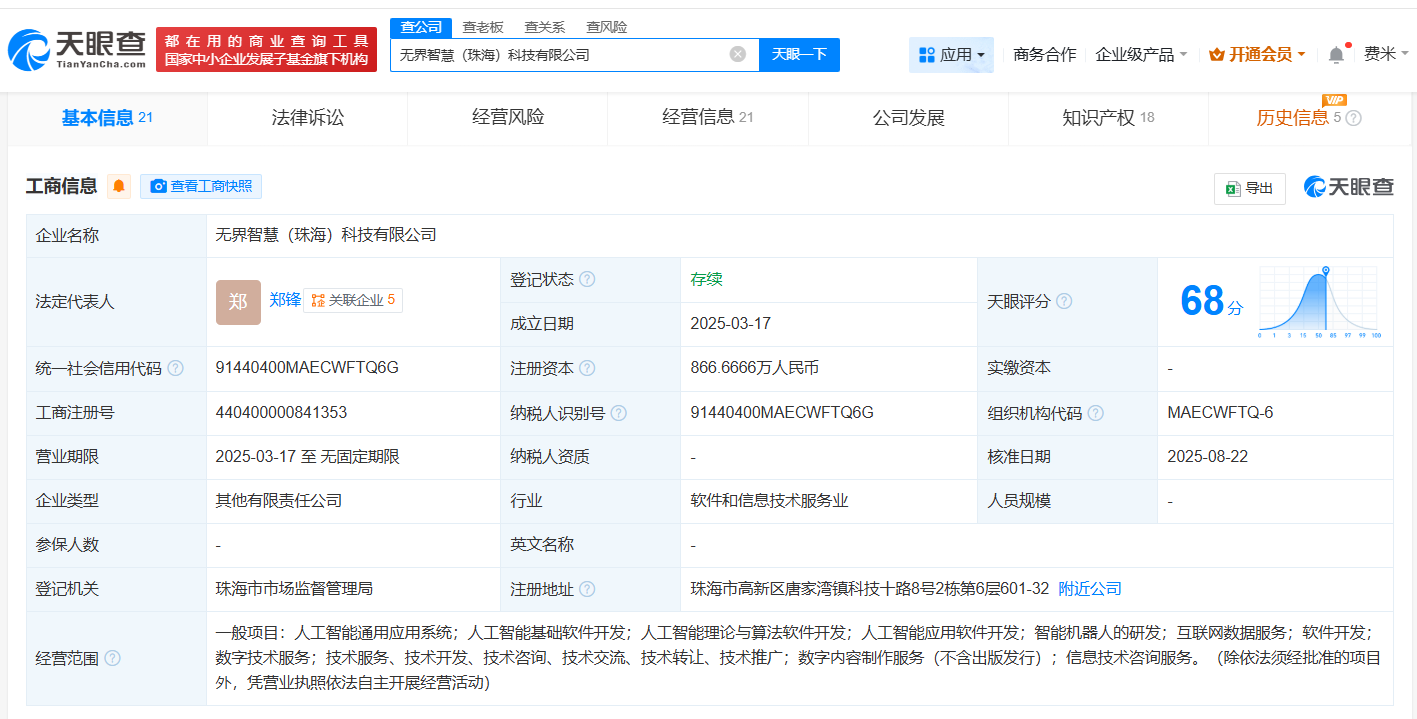Expand the 应用 apps dropdown
This screenshot has width=1417, height=719.
951,54
